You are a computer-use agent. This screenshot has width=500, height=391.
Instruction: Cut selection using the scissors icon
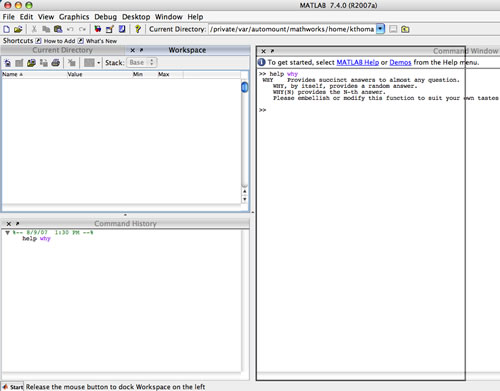34,29
